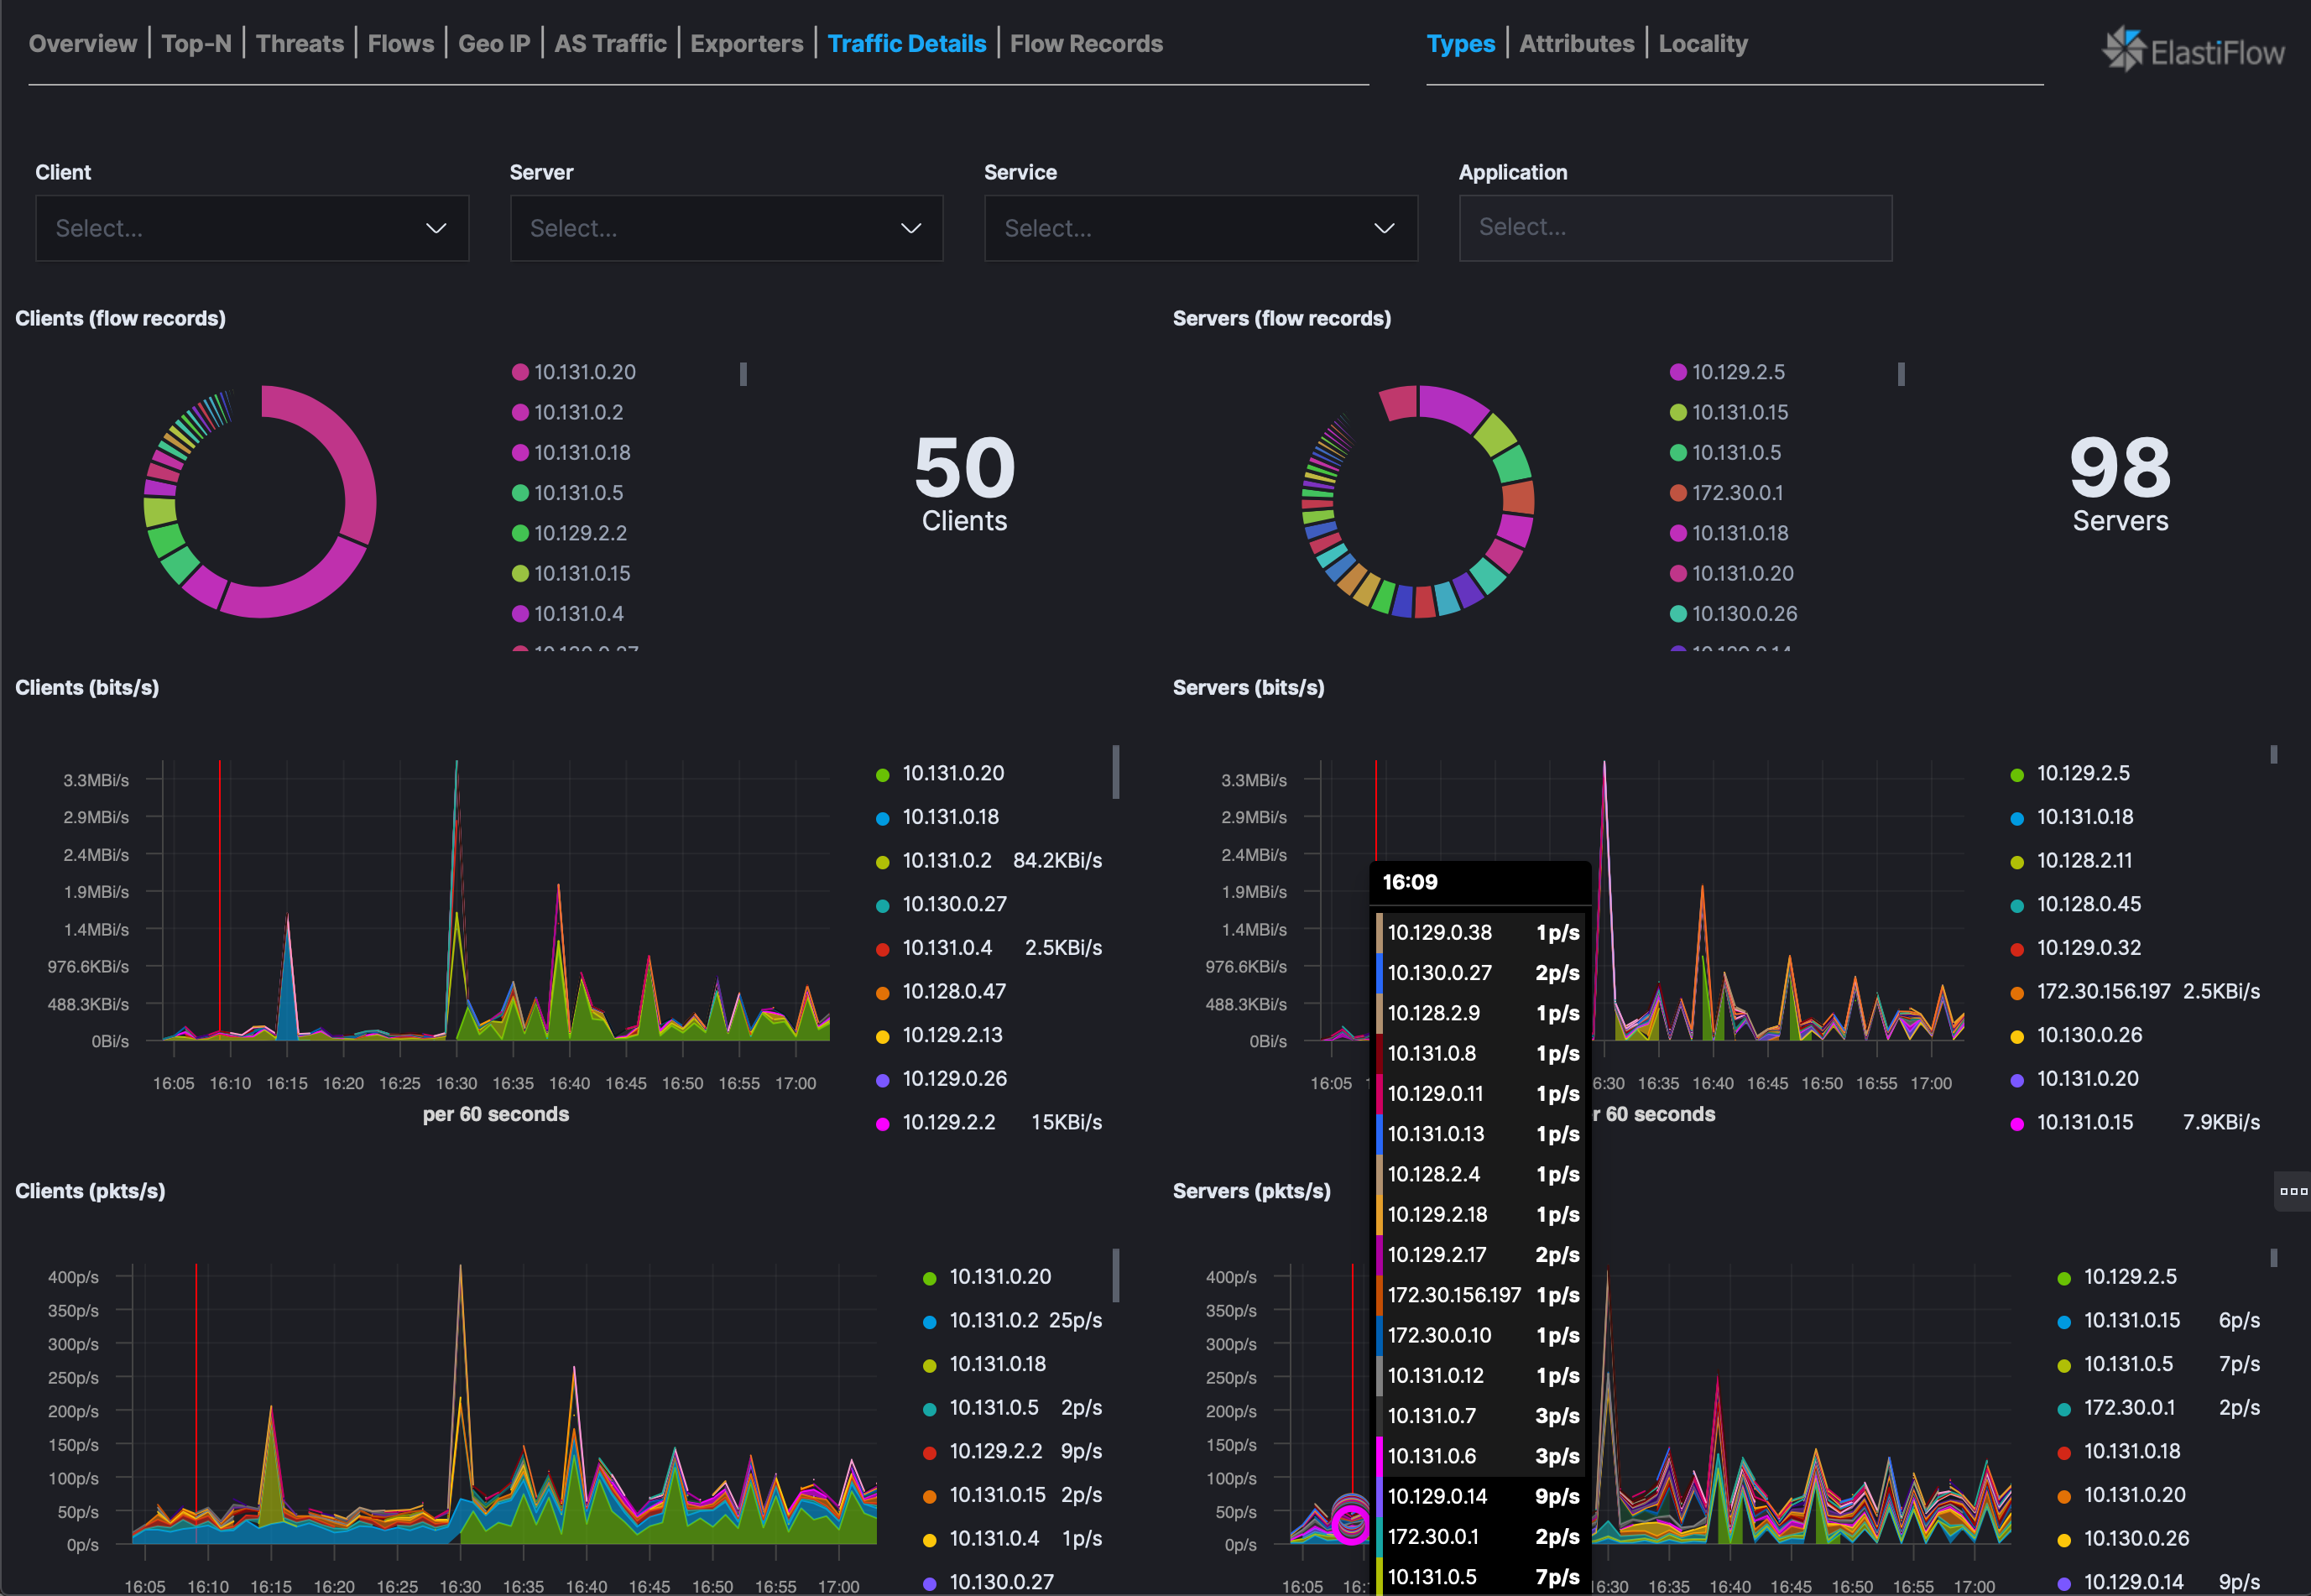Toggle 10.131.0.5 in Servers donut legend
The height and width of the screenshot is (1596, 2311).
tap(1735, 452)
